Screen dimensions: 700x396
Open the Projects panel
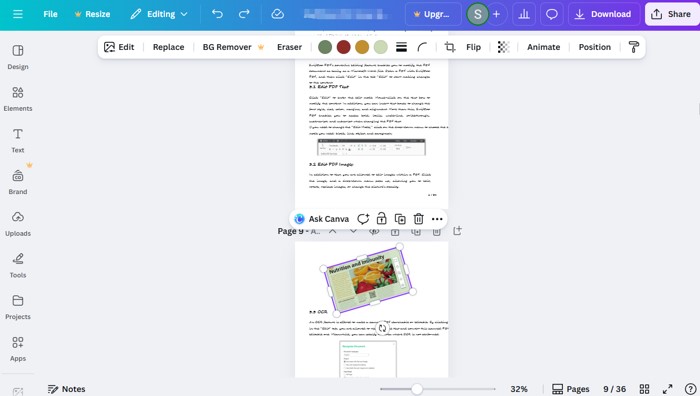[18, 307]
